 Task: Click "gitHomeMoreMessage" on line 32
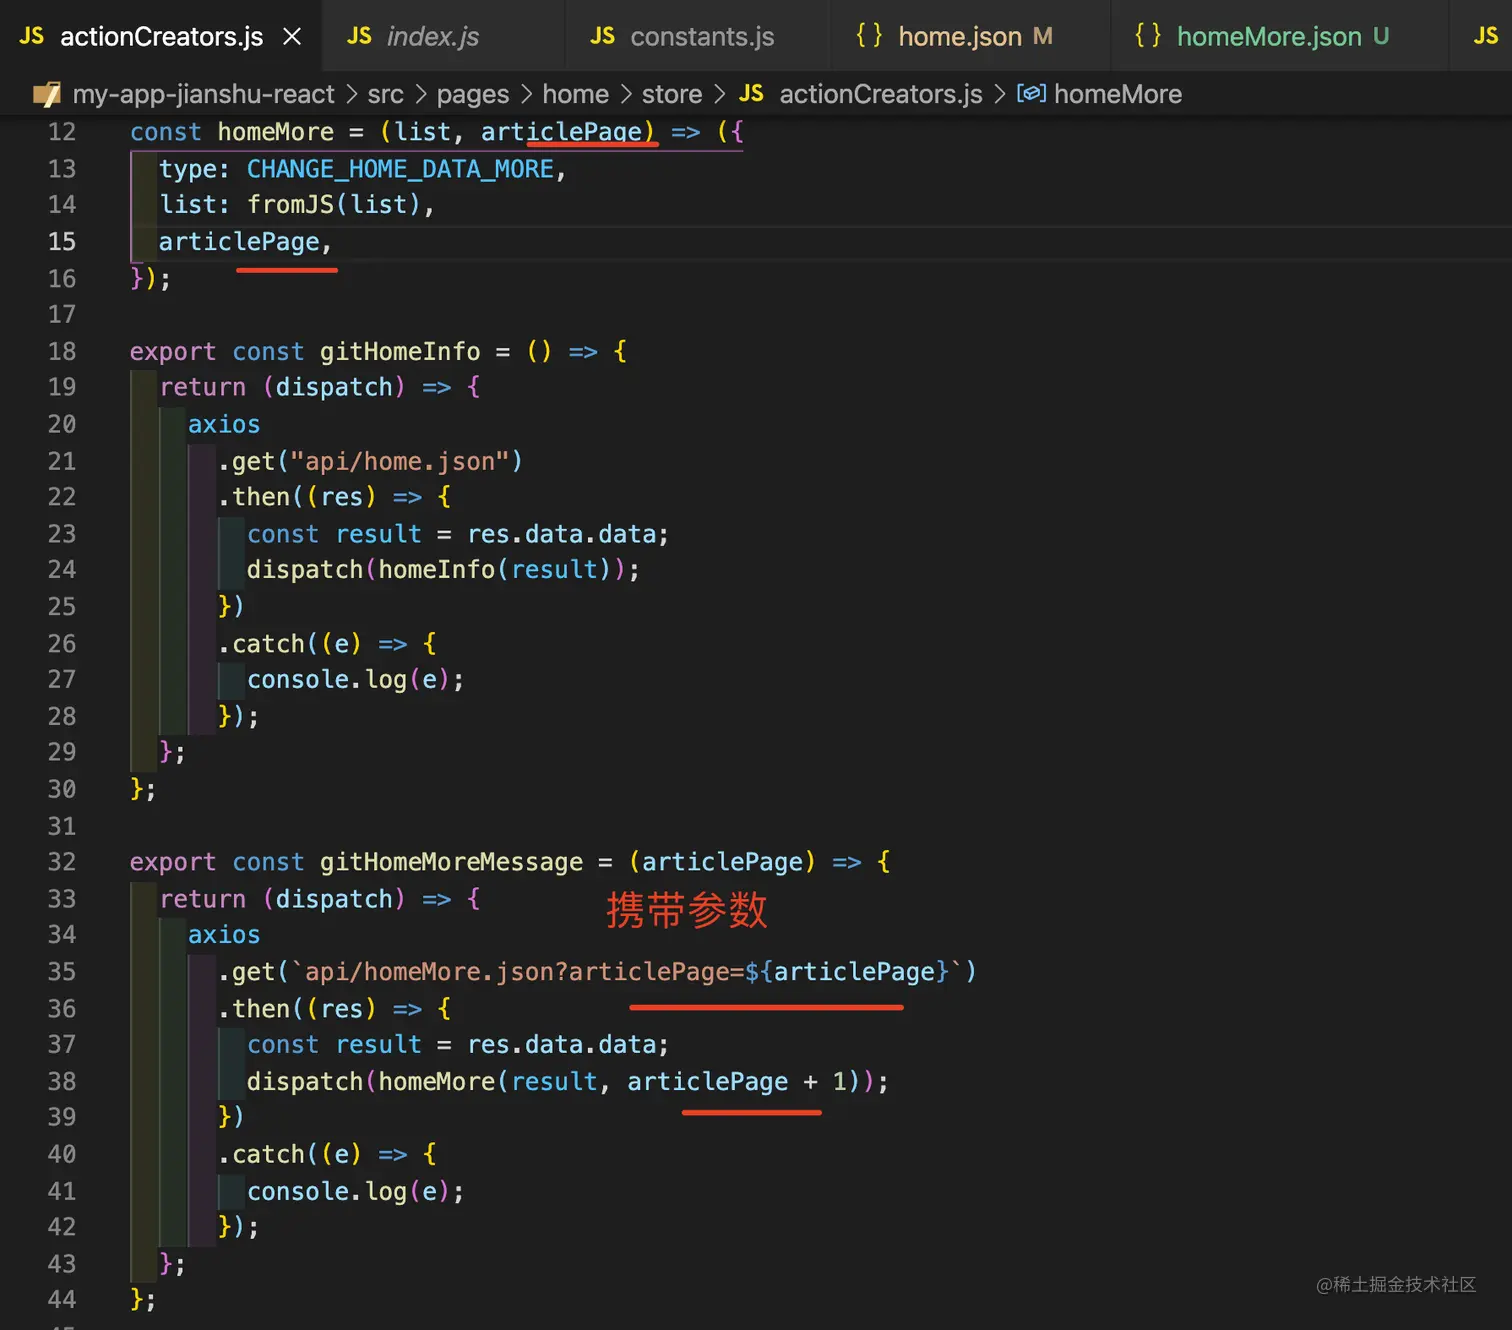(x=451, y=862)
